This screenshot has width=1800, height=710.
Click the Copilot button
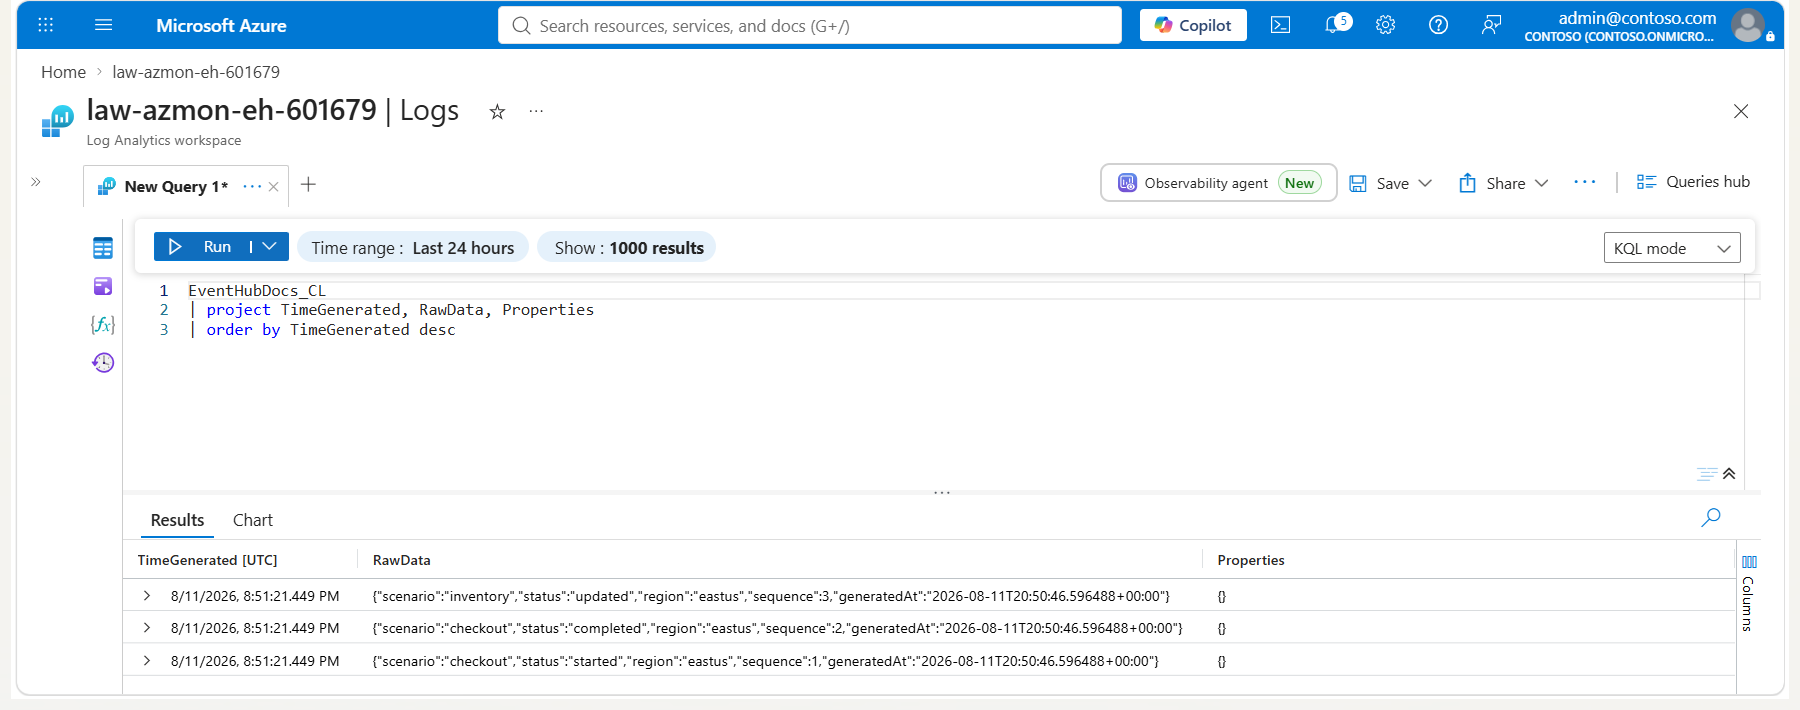[1193, 25]
